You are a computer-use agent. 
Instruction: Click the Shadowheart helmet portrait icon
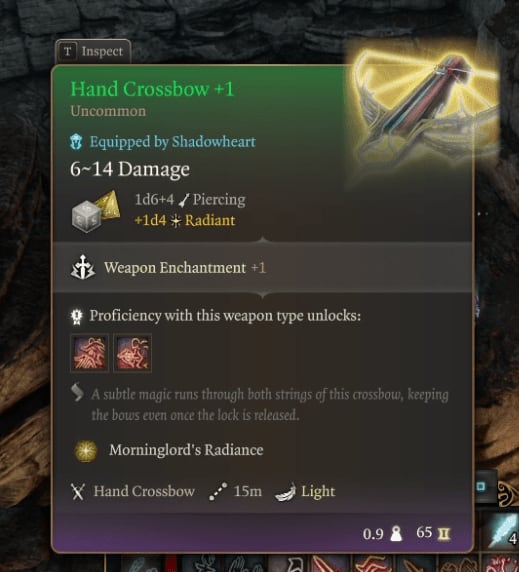click(76, 142)
